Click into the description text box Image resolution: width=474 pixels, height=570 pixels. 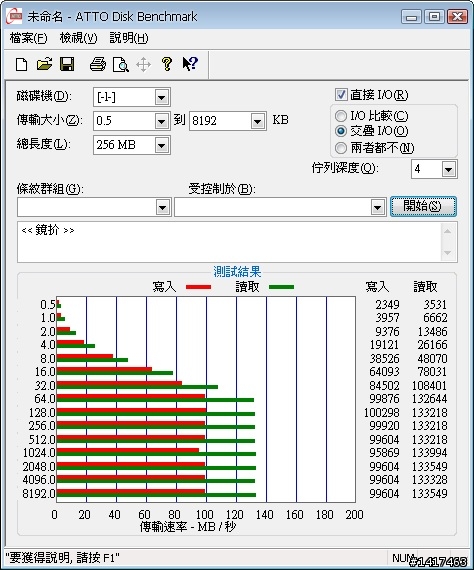tap(229, 242)
